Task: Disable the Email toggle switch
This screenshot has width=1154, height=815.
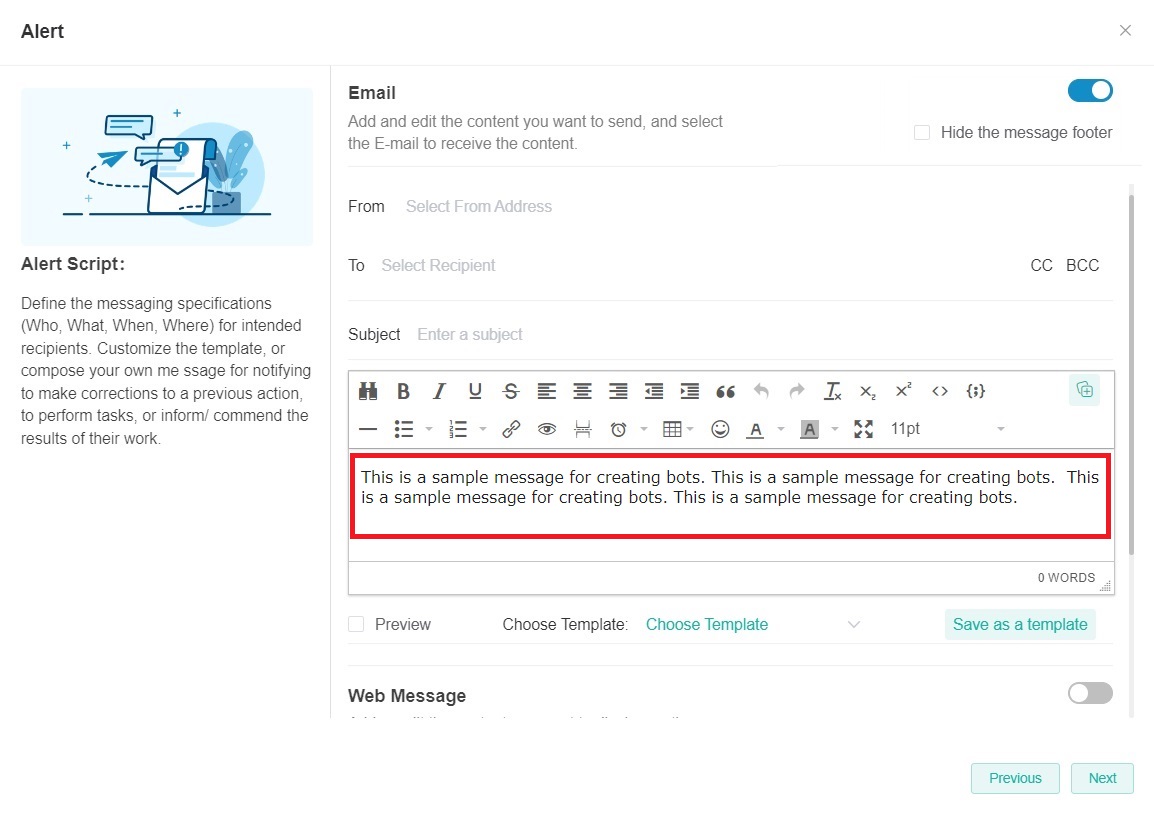Action: [1089, 91]
